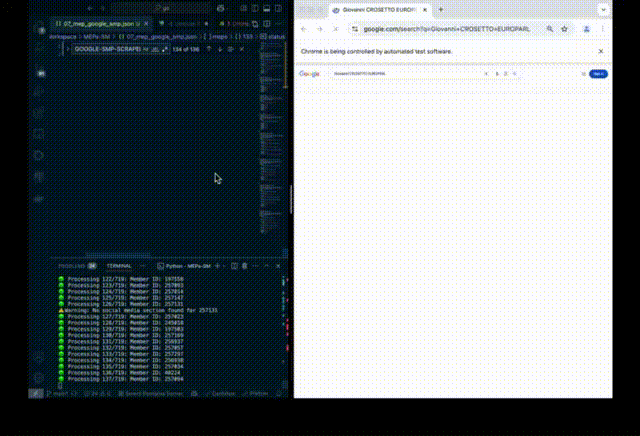
Task: Click the Google logo on search page
Action: [309, 74]
